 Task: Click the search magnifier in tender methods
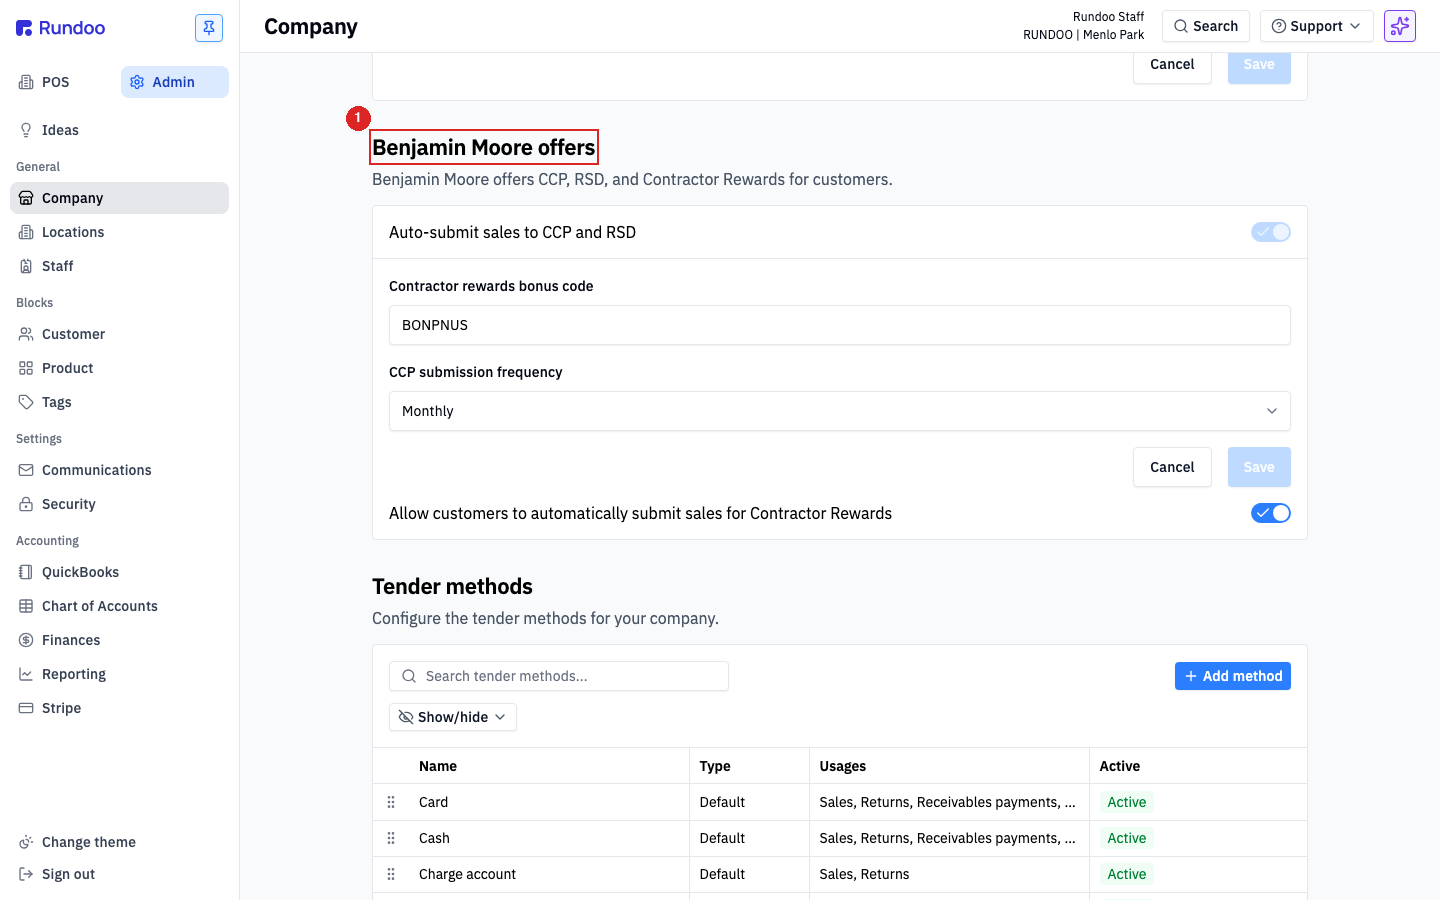[409, 676]
